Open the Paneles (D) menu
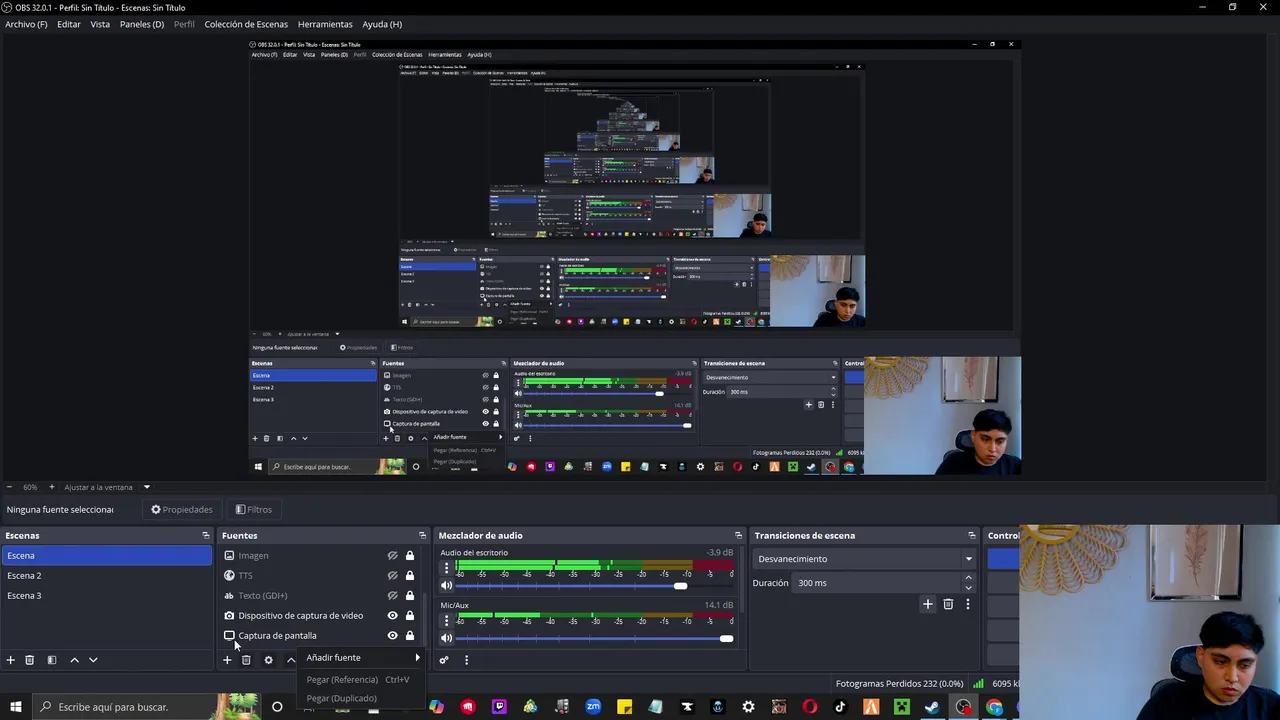Screen dimensions: 1280x720 142,24
